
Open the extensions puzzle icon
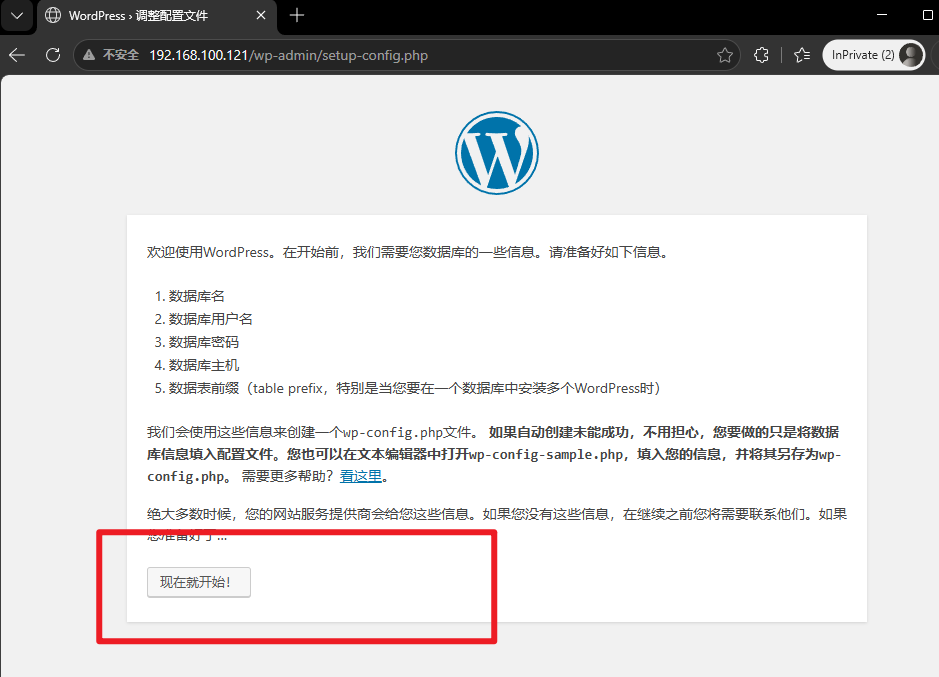761,55
